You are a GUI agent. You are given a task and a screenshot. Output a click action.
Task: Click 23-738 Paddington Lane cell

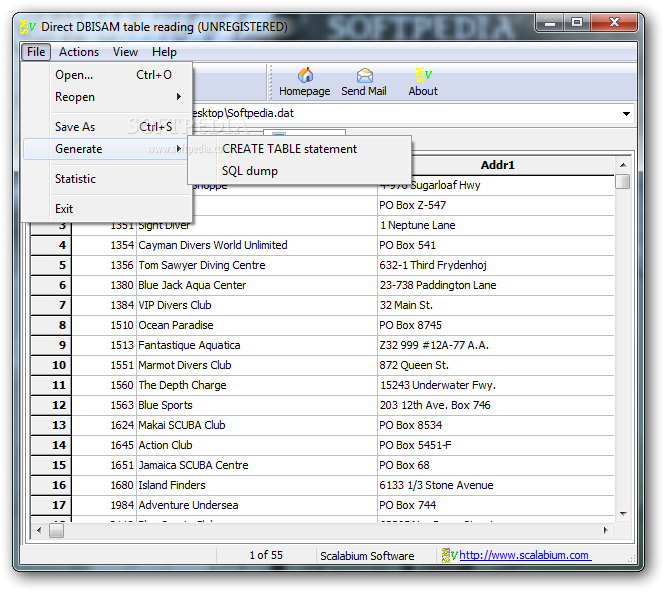coord(496,285)
